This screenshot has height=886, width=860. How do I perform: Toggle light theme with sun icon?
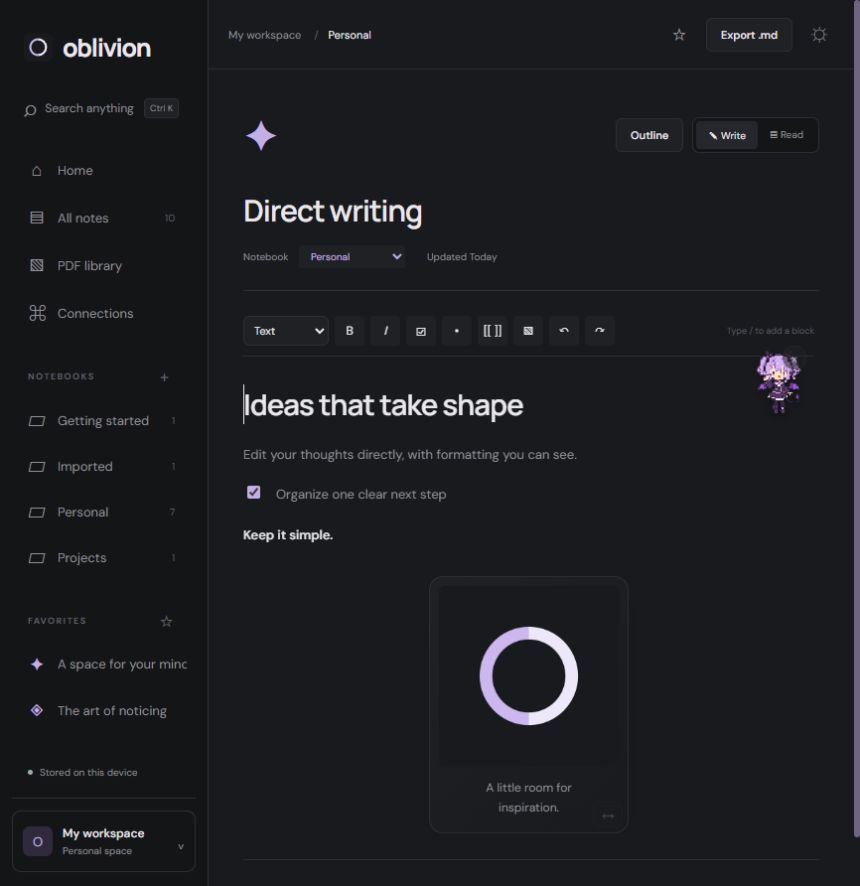pos(819,35)
